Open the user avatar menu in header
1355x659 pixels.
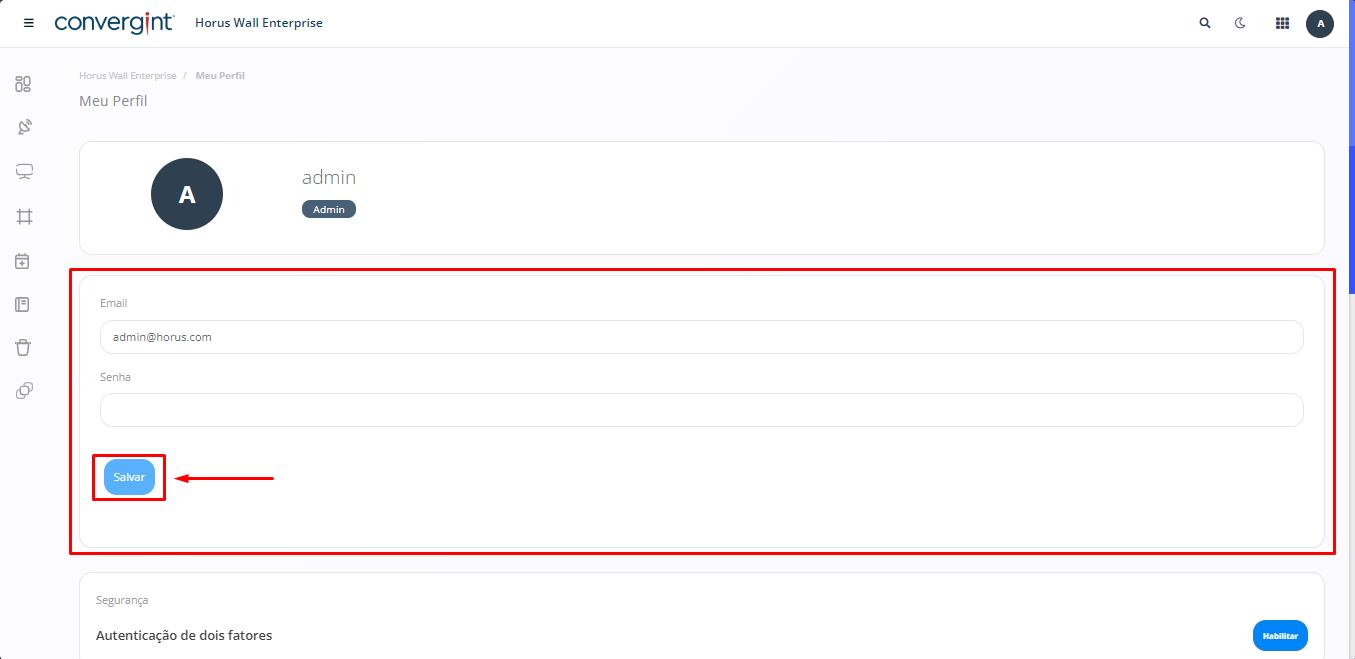point(1320,23)
